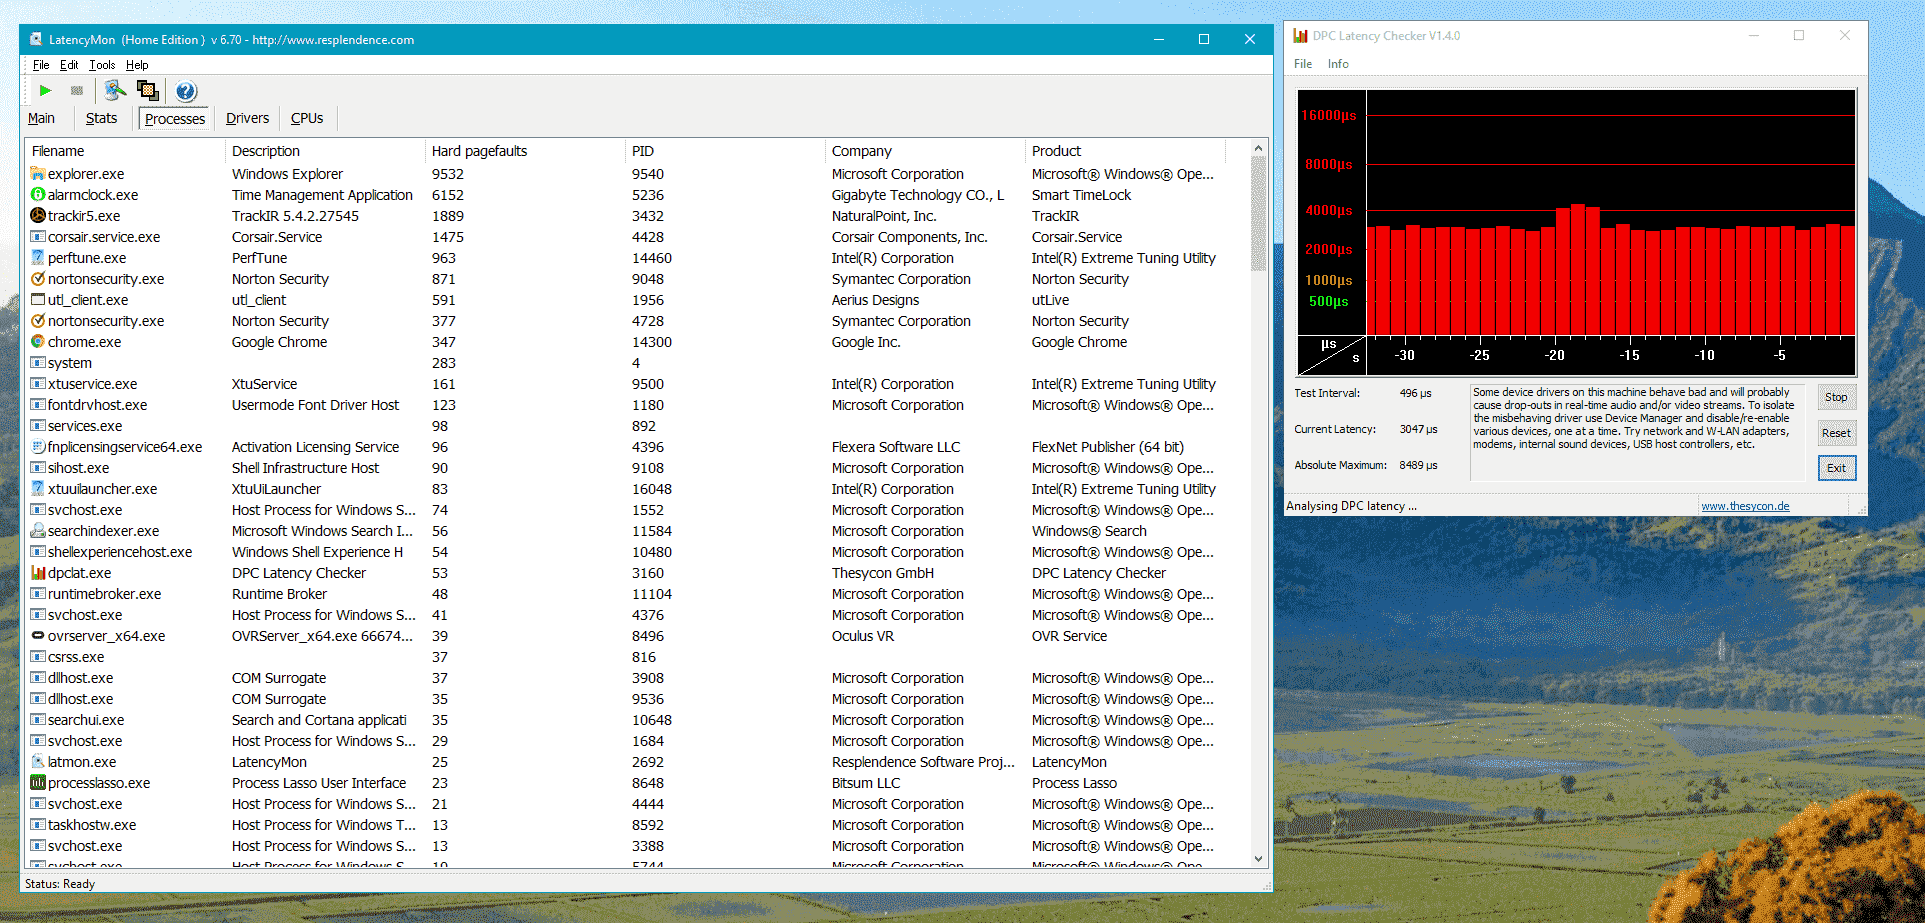Image resolution: width=1925 pixels, height=923 pixels.
Task: Open help via blue question mark icon
Action: (186, 92)
